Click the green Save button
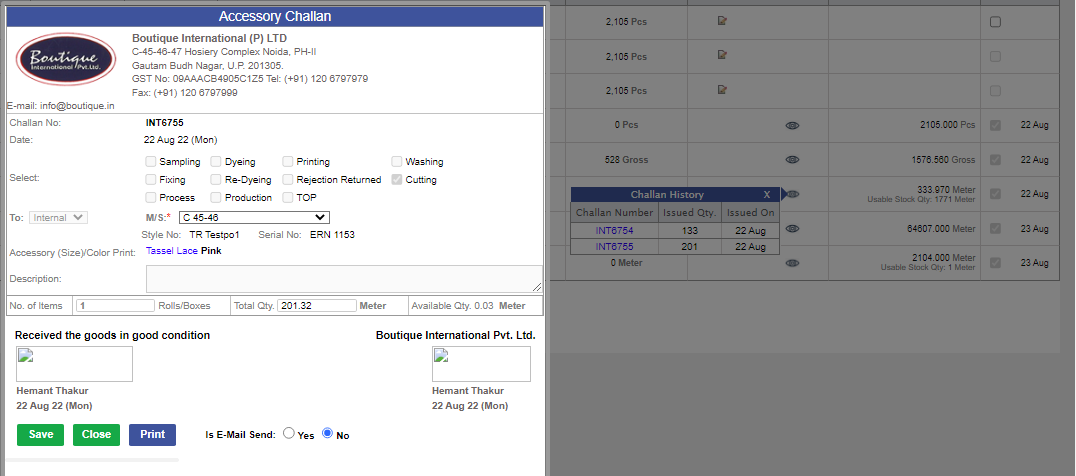The image size is (1076, 476). coord(40,435)
